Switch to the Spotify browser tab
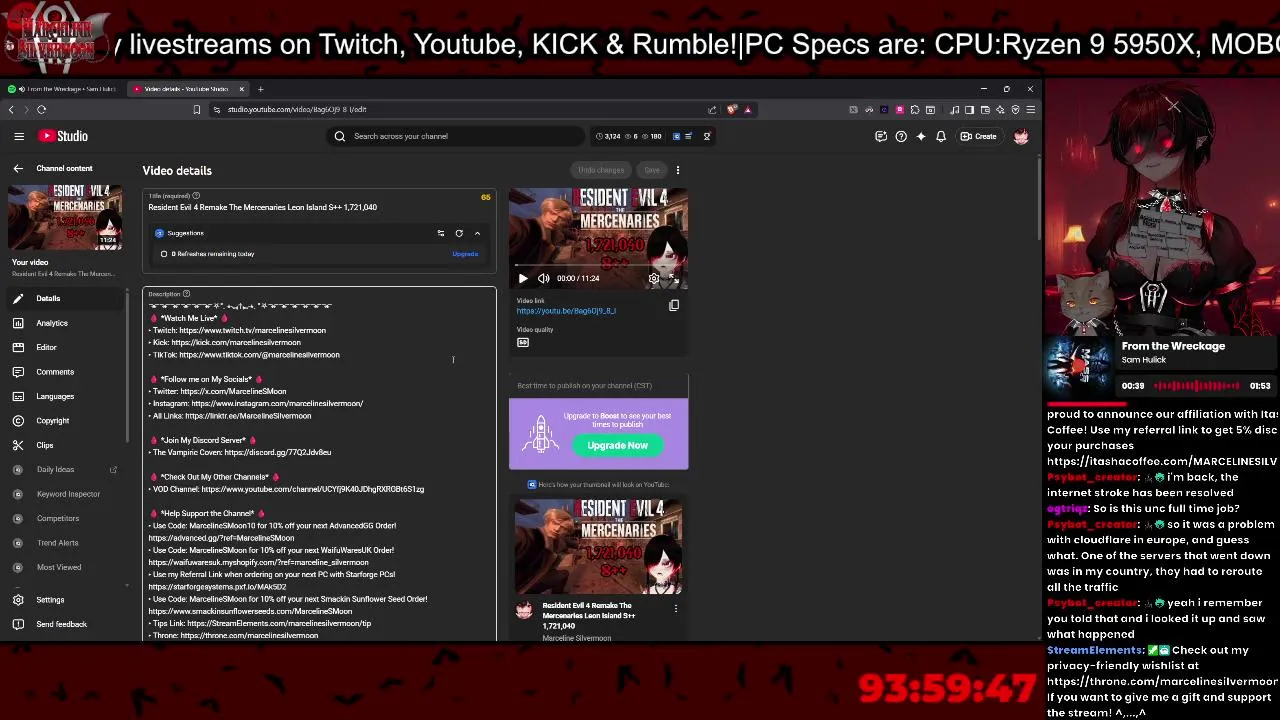This screenshot has height=720, width=1280. [x=65, y=89]
